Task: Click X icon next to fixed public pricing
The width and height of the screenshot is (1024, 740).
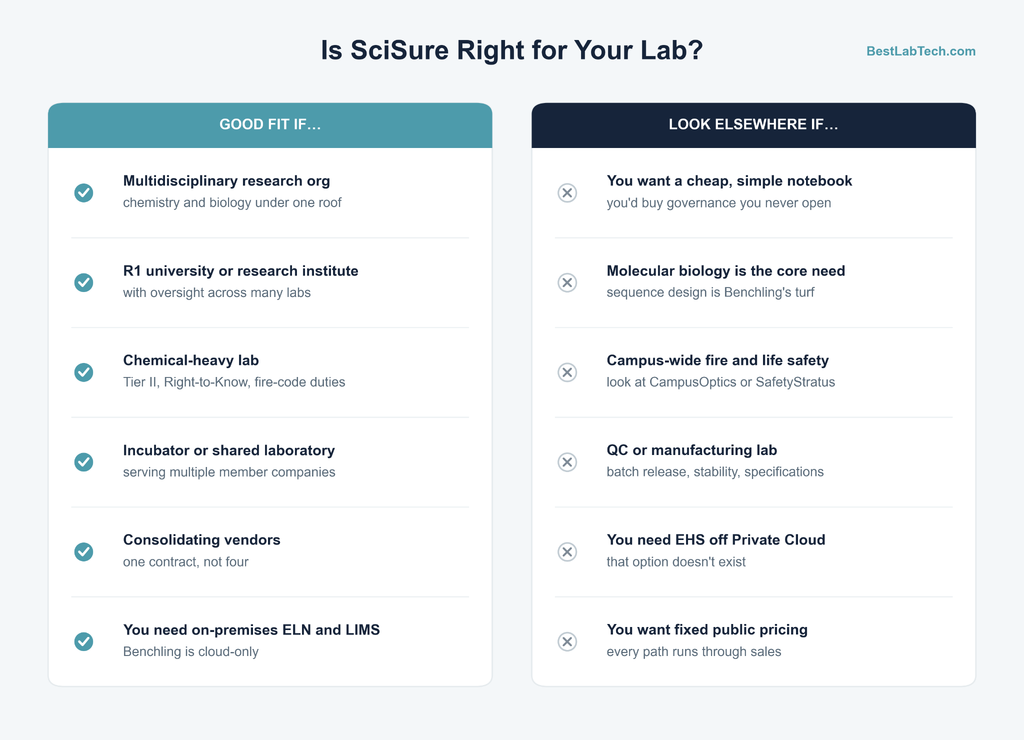Action: coord(567,641)
